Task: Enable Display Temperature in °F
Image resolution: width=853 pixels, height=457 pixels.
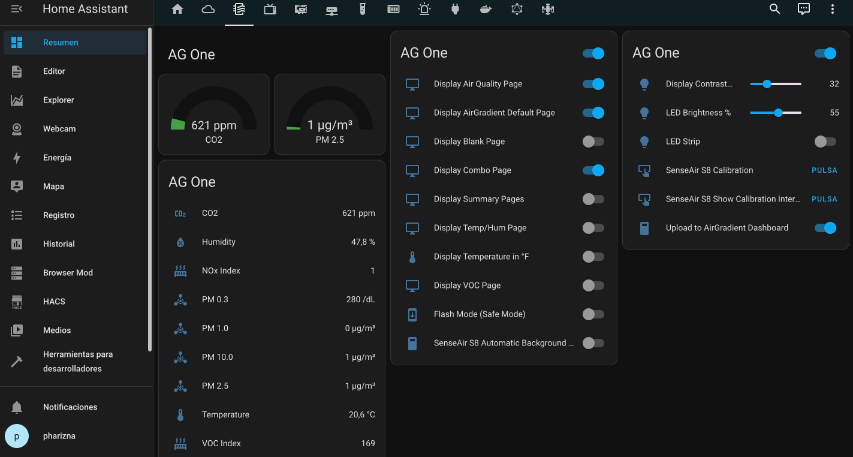Action: click(x=593, y=257)
